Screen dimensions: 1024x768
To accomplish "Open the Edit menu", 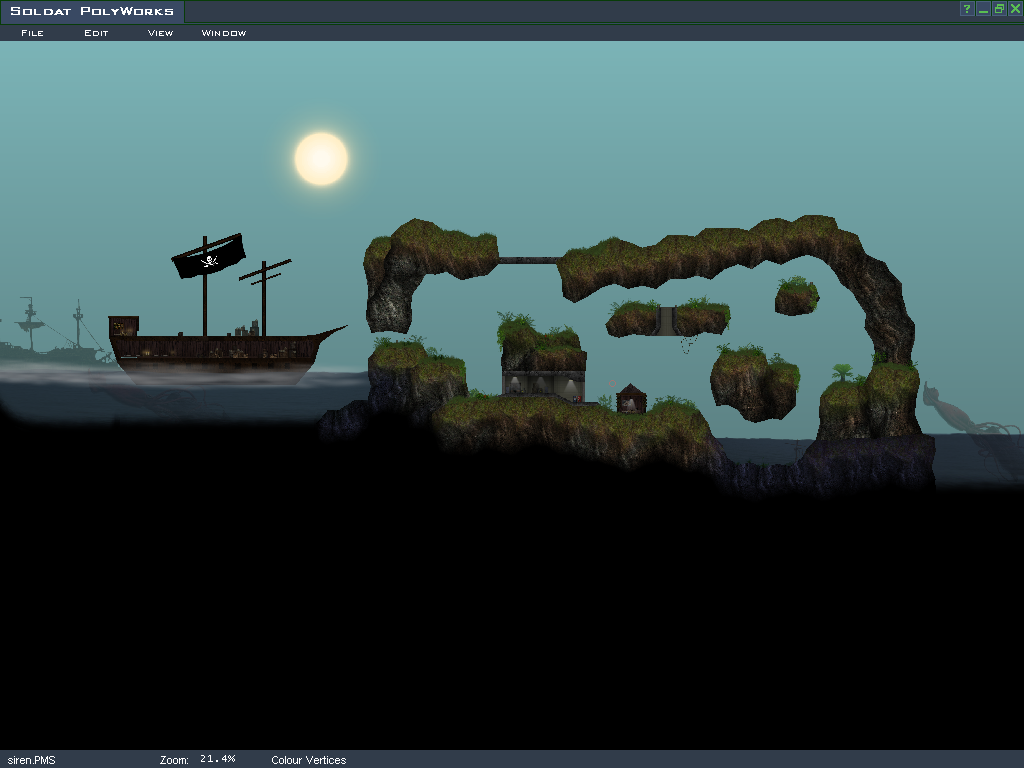I will (96, 33).
